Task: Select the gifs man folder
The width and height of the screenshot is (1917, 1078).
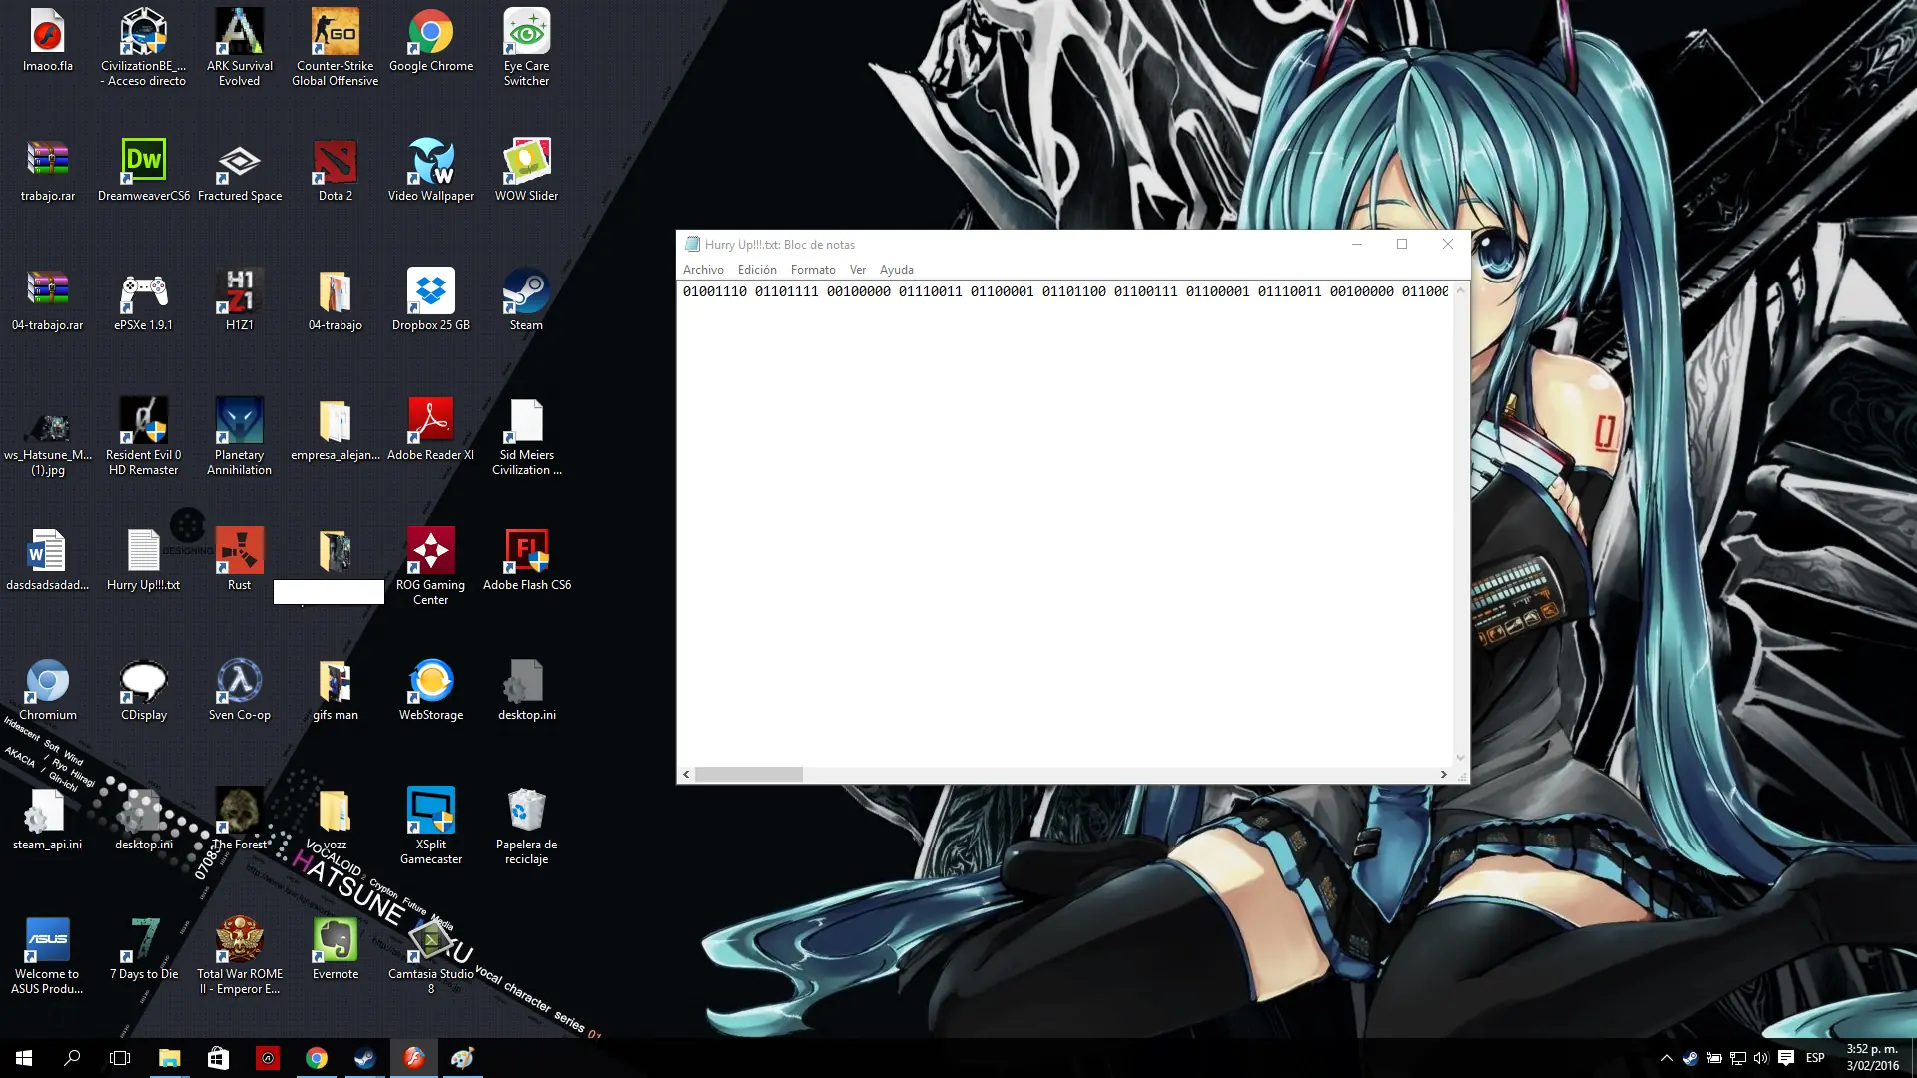Action: [x=335, y=690]
